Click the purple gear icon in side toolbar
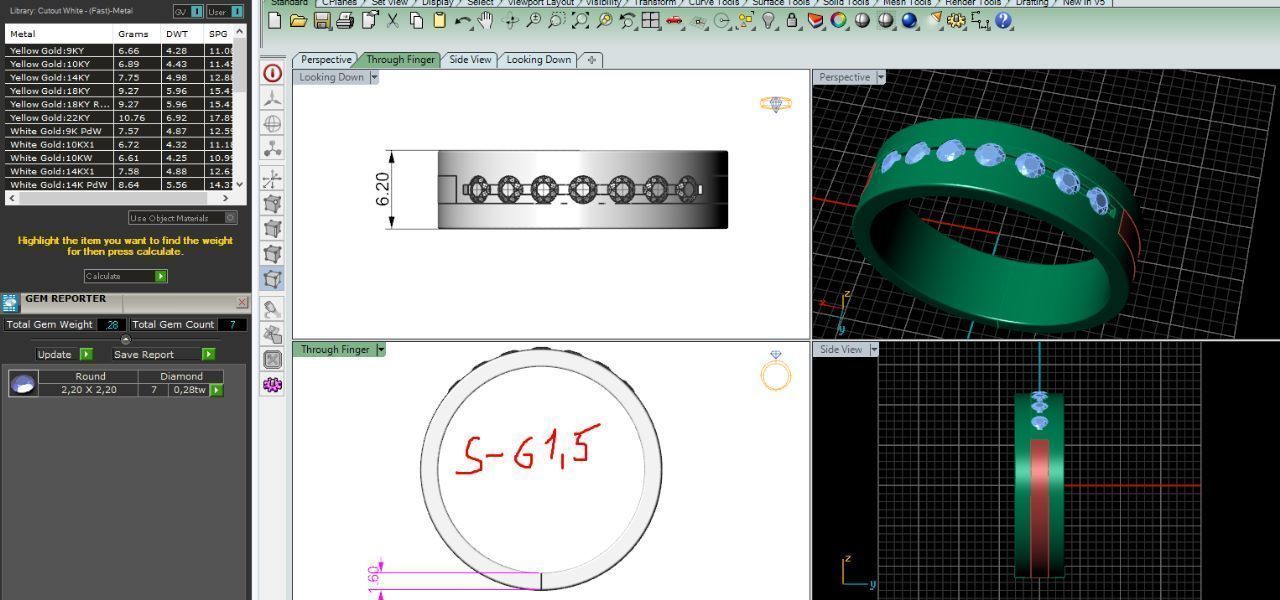The width and height of the screenshot is (1280, 600). pos(272,385)
